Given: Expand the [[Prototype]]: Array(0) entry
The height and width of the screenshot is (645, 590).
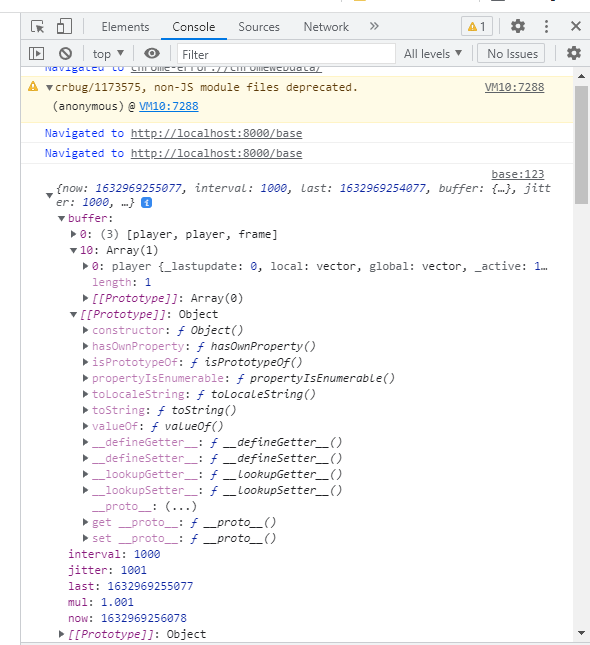Looking at the screenshot, I should point(85,298).
